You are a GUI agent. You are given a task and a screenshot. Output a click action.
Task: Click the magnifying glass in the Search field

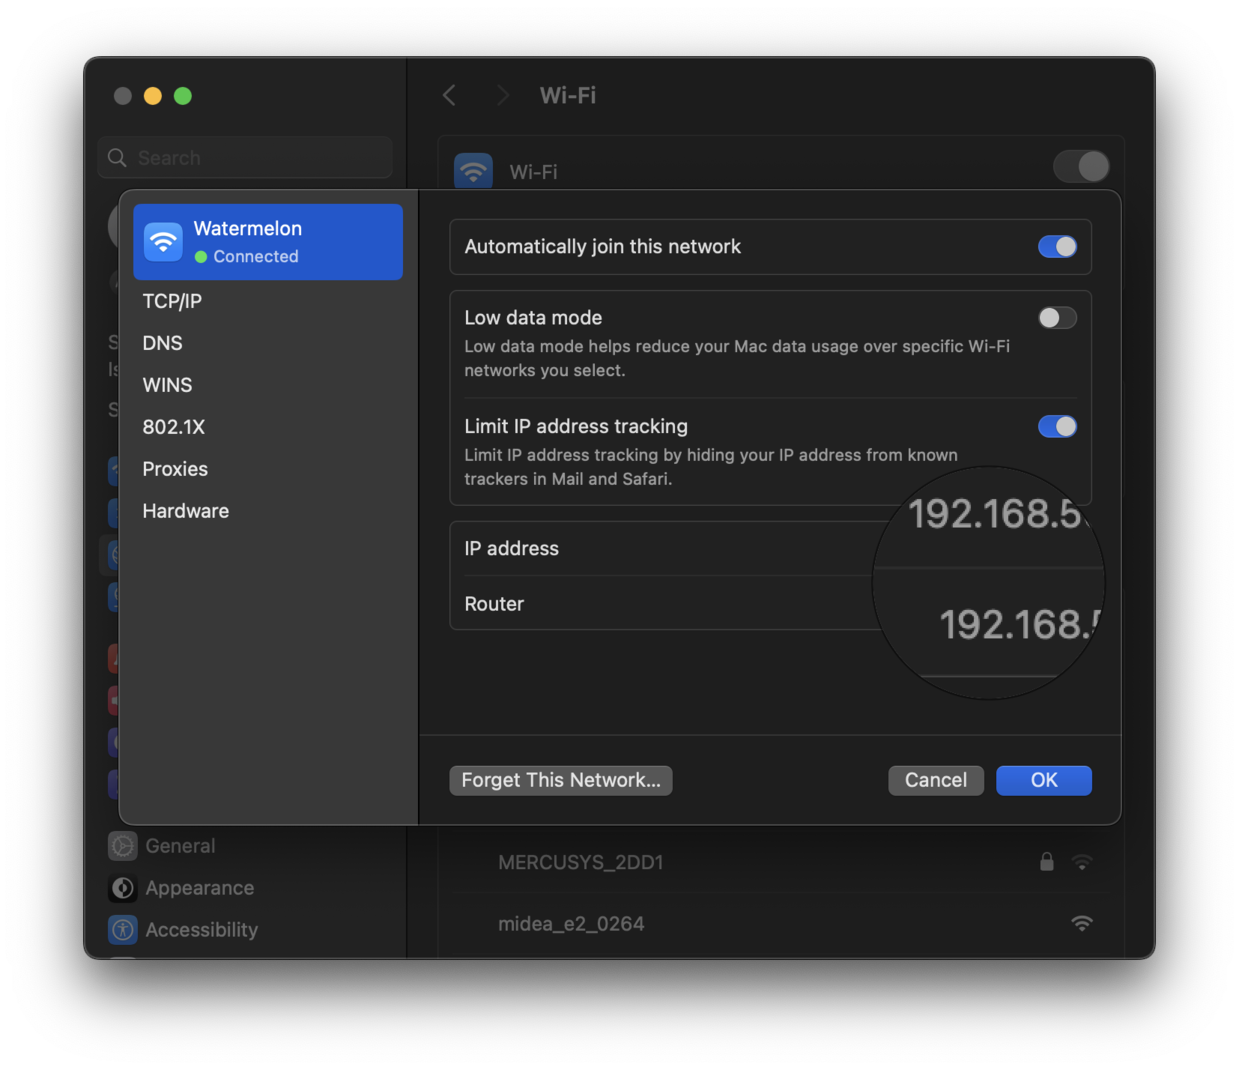pyautogui.click(x=117, y=157)
